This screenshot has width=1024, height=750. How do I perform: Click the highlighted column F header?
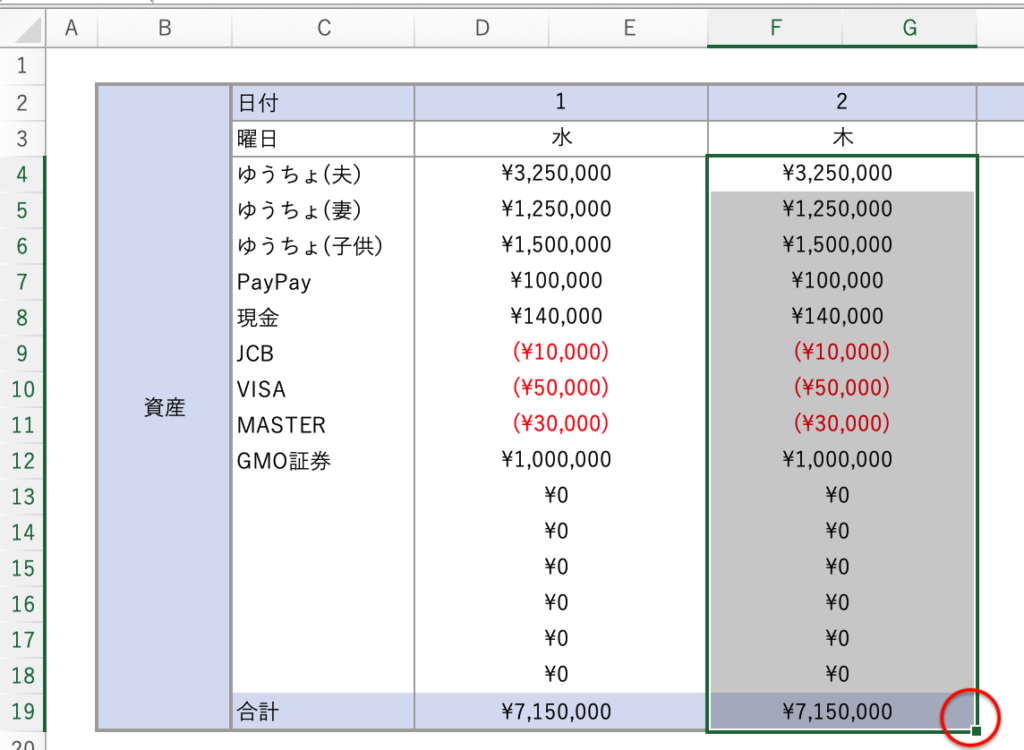[x=775, y=29]
